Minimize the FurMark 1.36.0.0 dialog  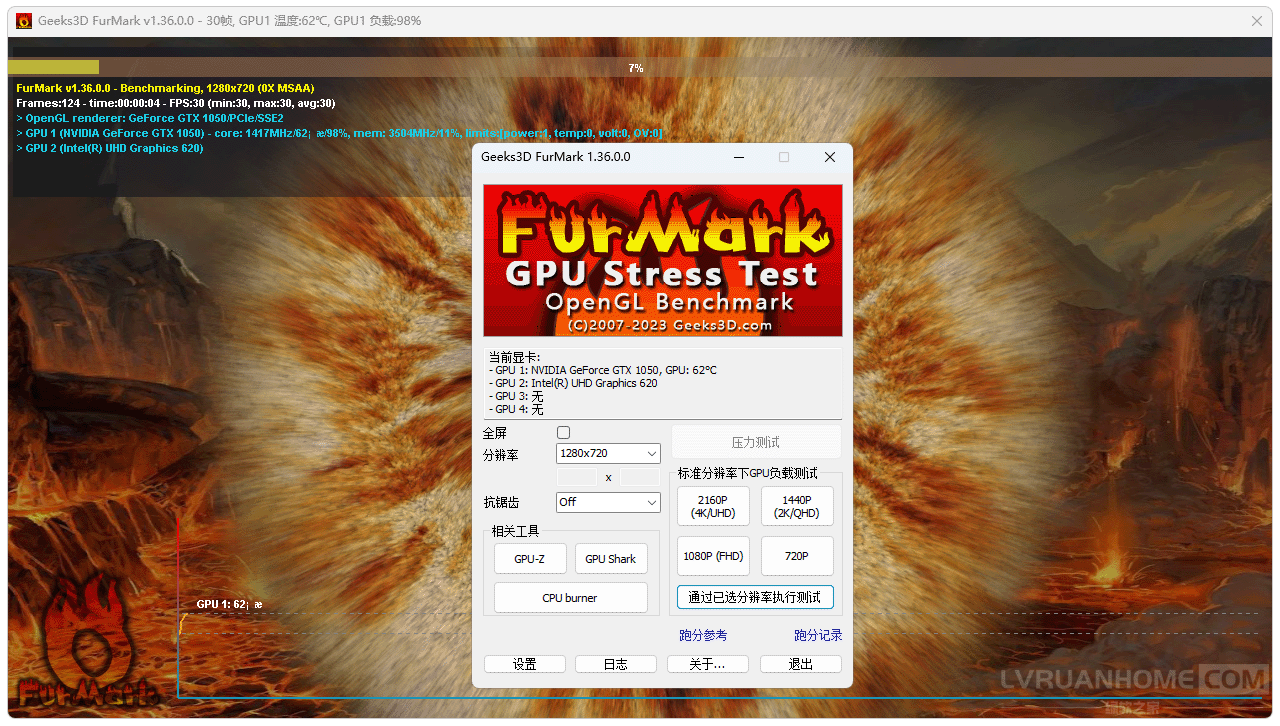[x=738, y=157]
